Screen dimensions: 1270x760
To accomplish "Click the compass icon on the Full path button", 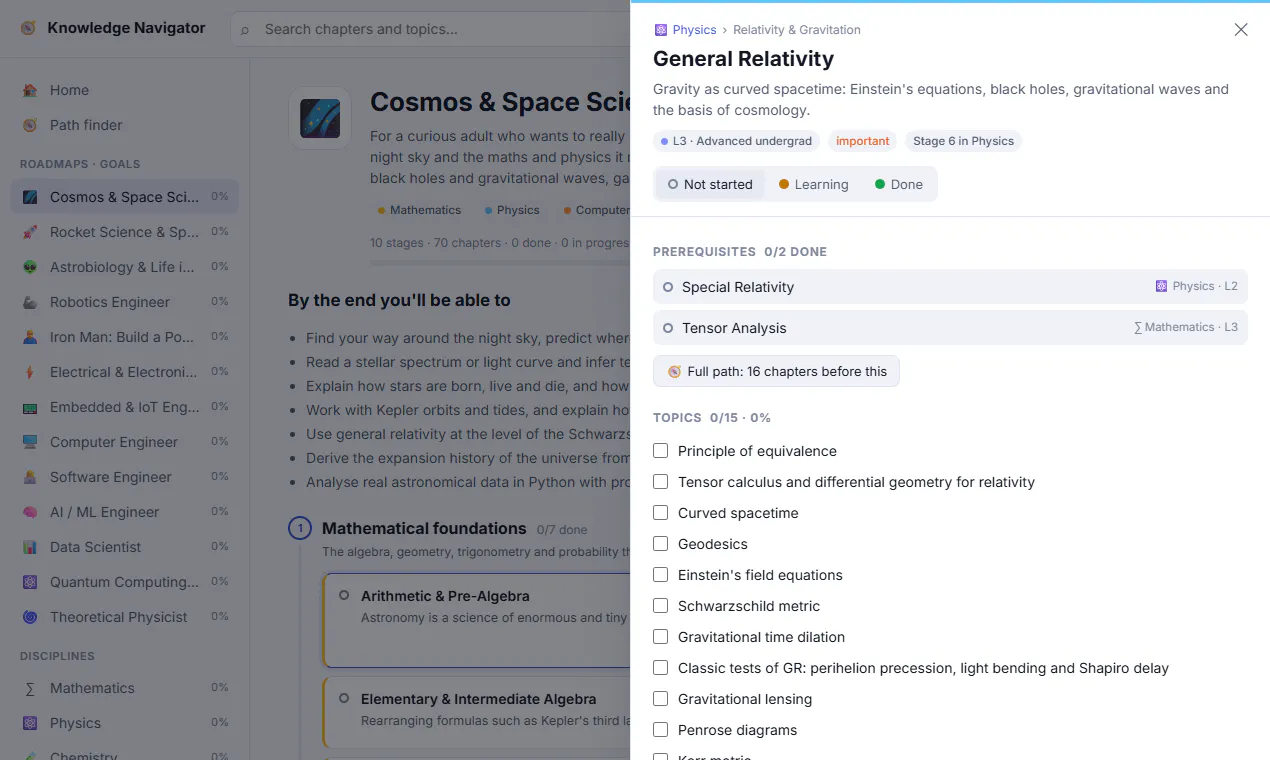I will [674, 371].
